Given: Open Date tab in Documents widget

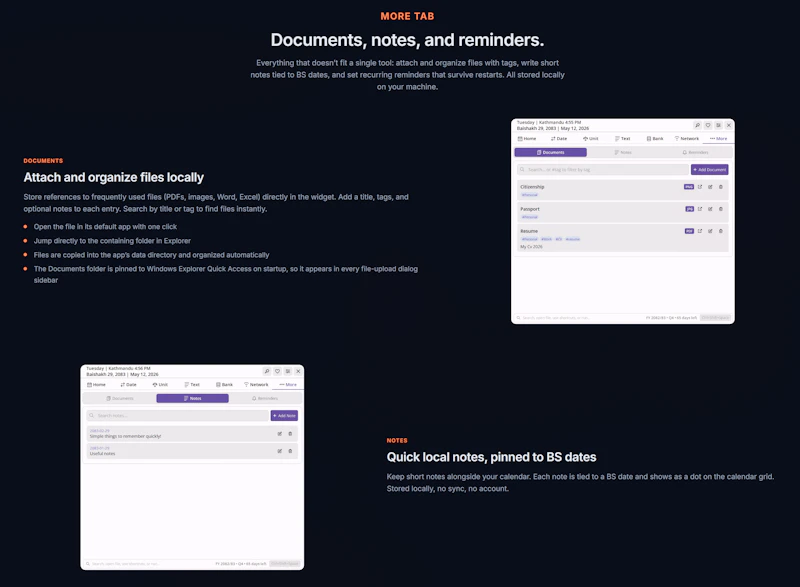Looking at the screenshot, I should (x=559, y=139).
